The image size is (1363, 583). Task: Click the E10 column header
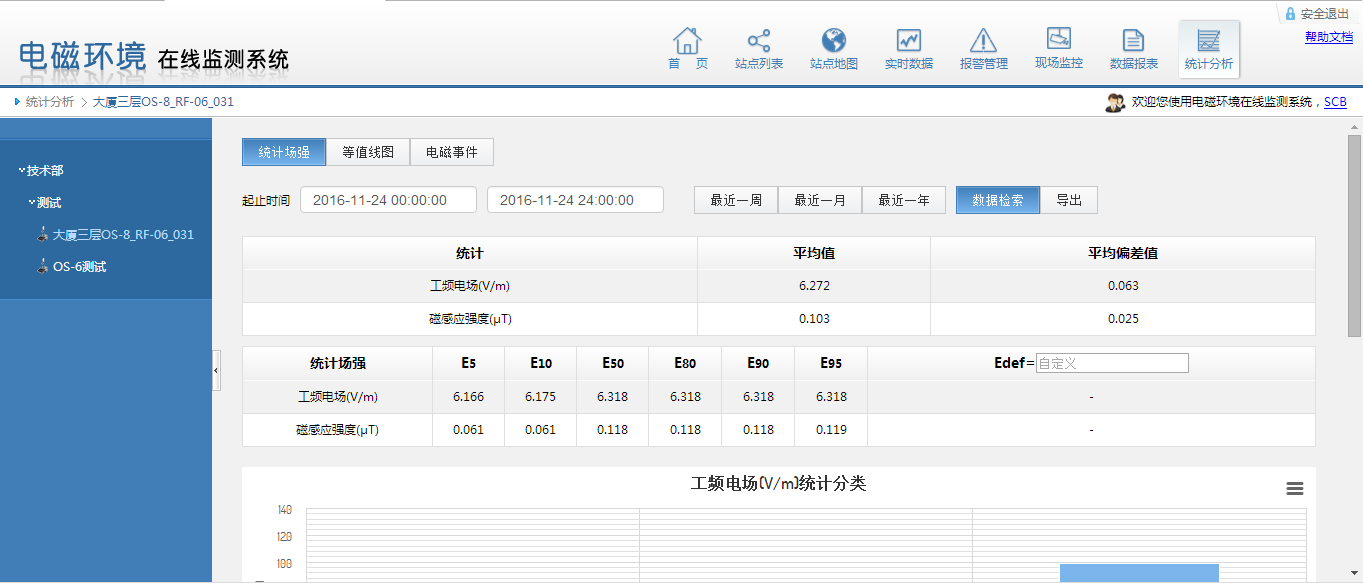click(x=541, y=363)
